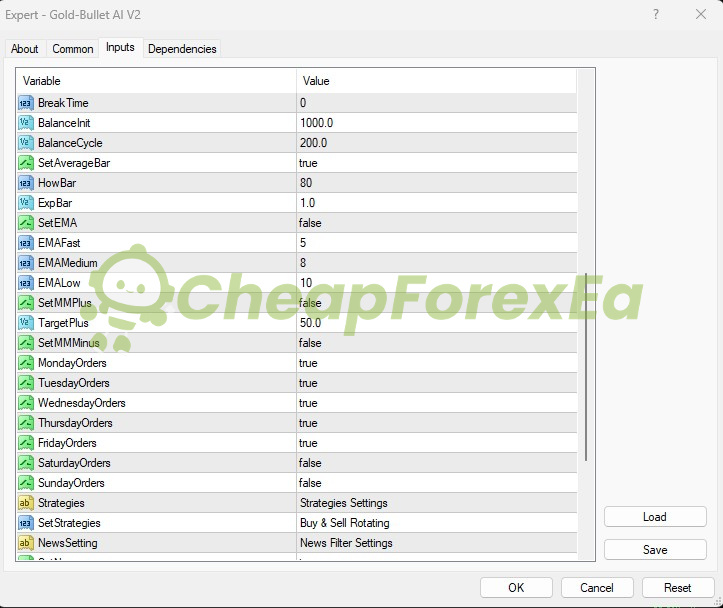Toggle the MondayOrders true value
Viewport: 723px width, 608px height.
(x=437, y=363)
